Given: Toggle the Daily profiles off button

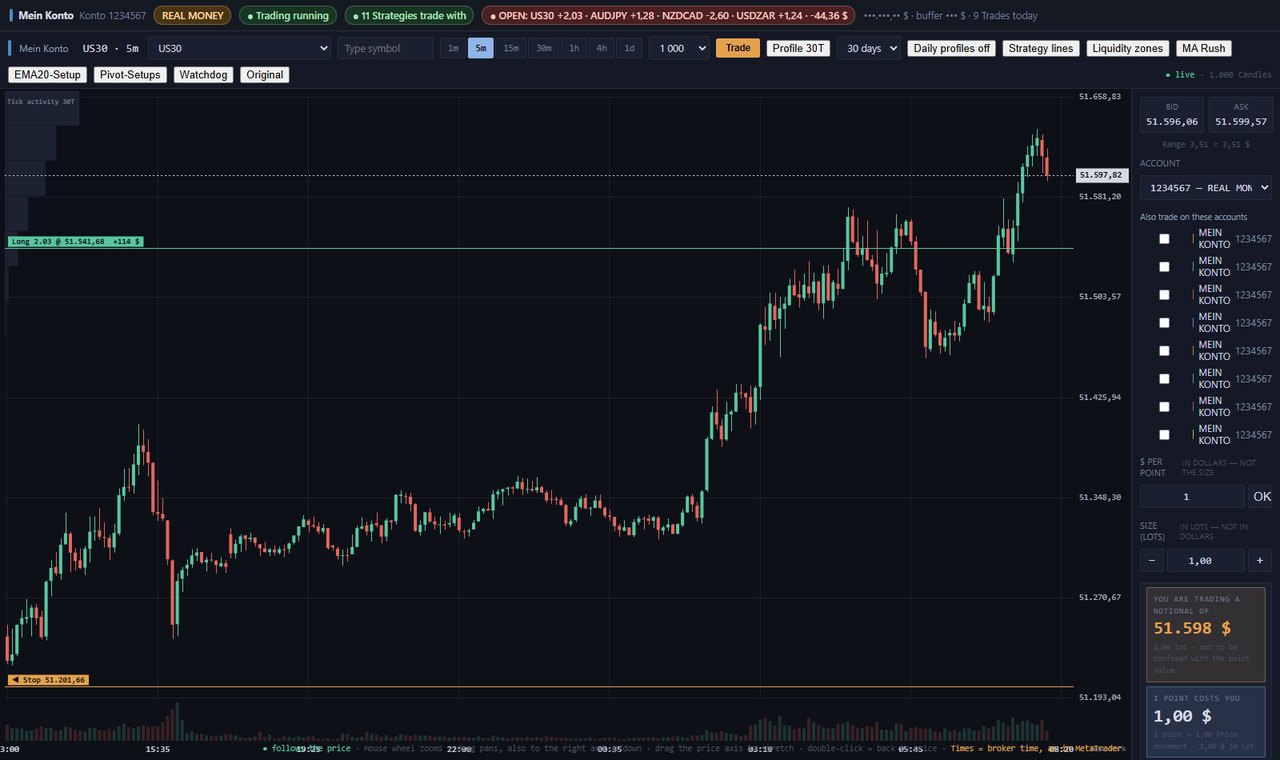Looking at the screenshot, I should pos(951,48).
